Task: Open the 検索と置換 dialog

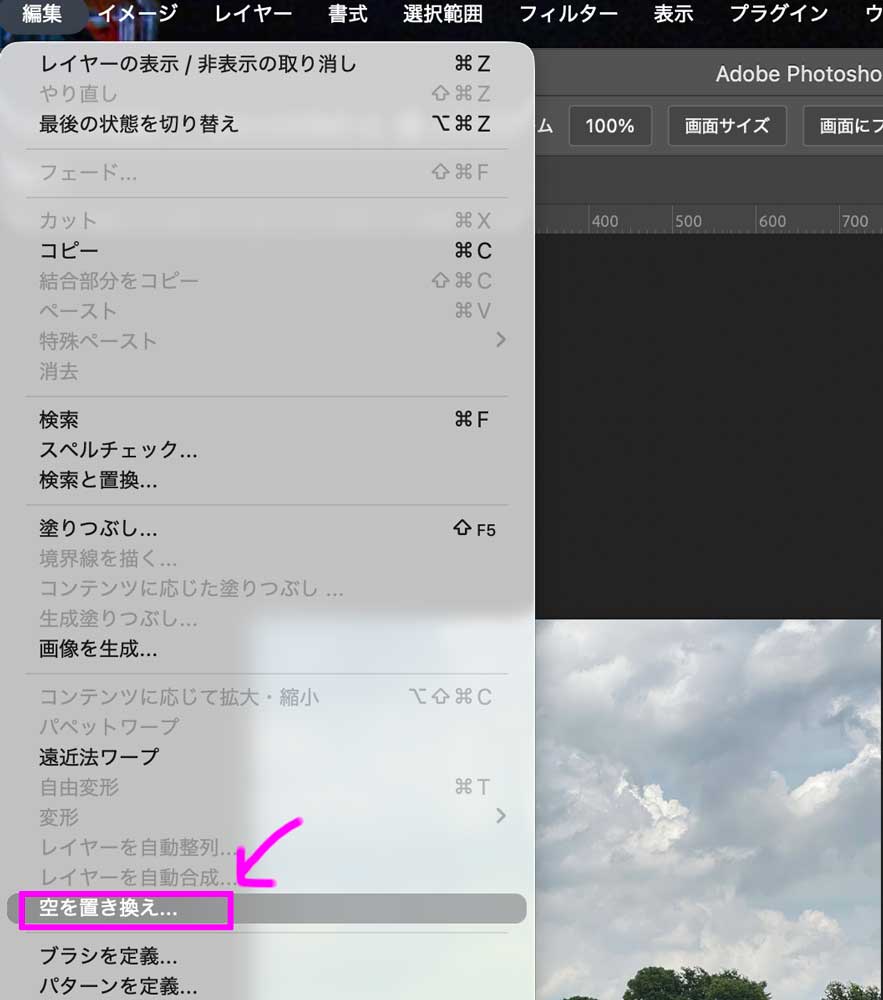Action: pos(95,480)
